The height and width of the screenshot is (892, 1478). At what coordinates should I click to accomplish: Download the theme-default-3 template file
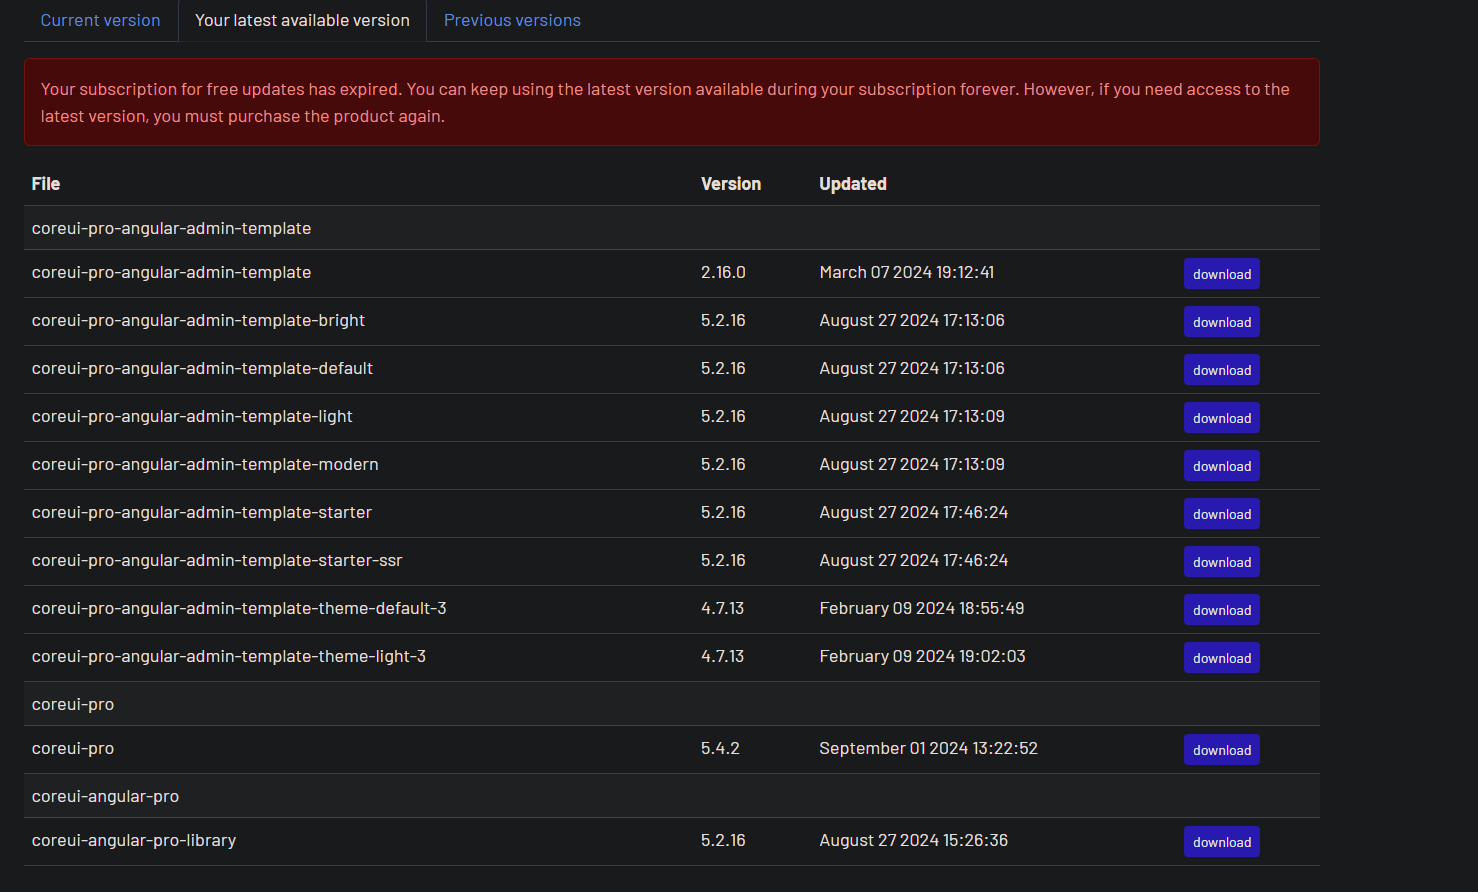point(1221,610)
